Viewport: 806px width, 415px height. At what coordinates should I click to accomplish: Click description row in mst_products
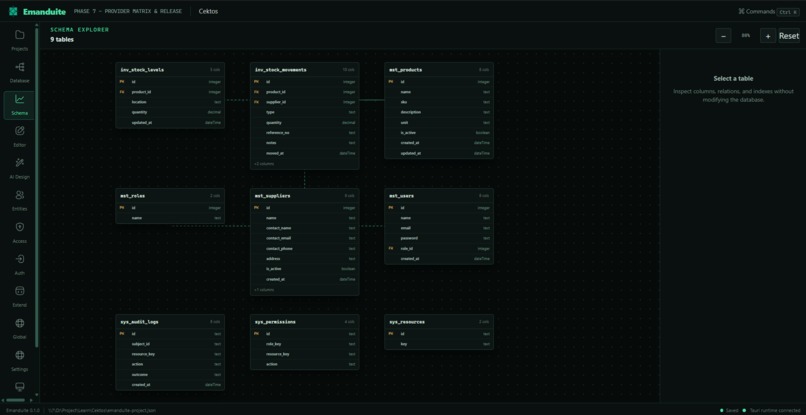point(439,112)
